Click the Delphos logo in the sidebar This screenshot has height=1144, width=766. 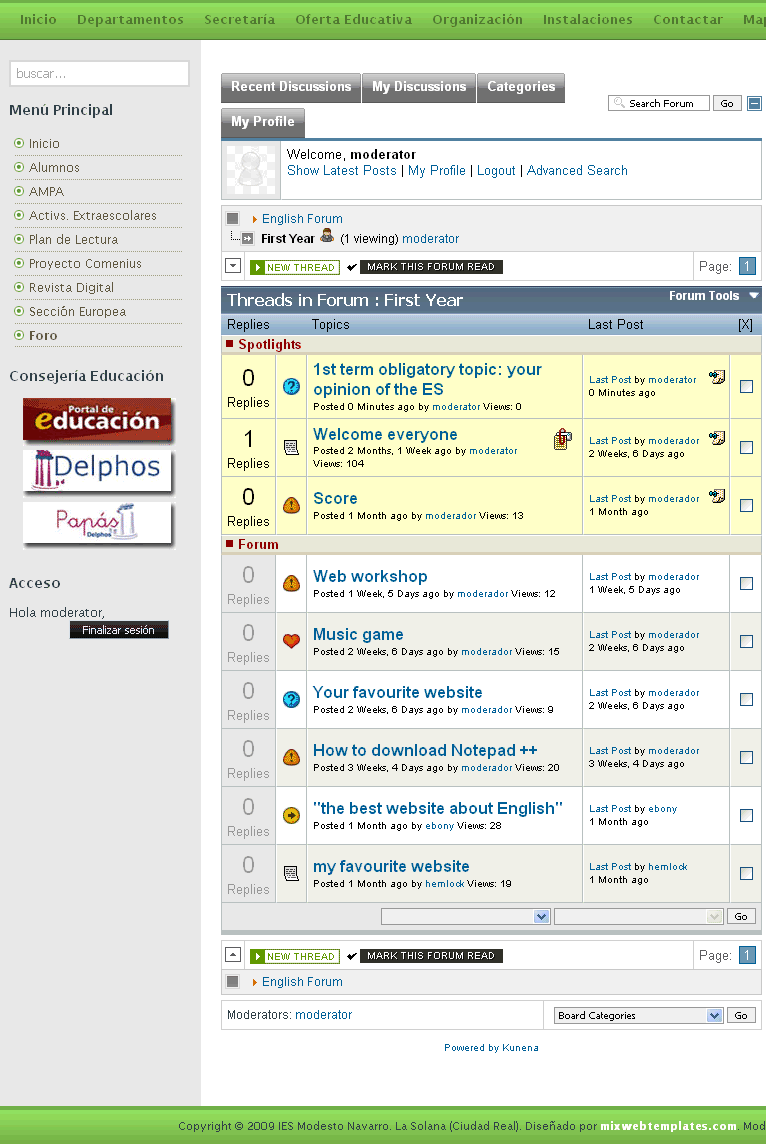click(98, 470)
